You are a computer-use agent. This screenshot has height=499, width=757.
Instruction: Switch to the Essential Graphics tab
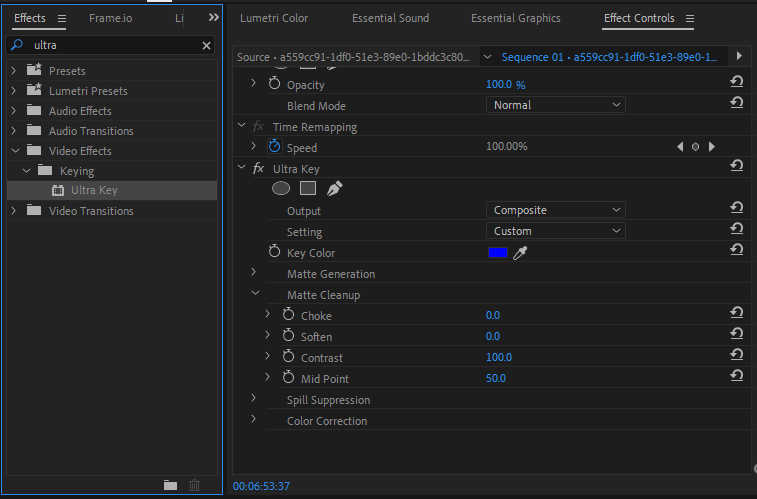pos(516,18)
